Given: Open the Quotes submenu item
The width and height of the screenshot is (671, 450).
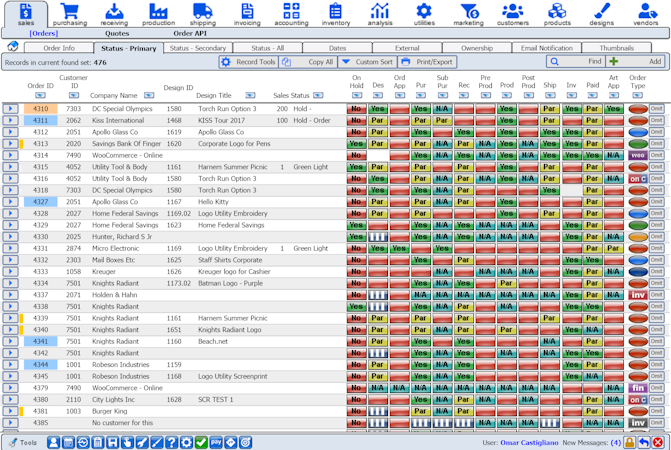Looking at the screenshot, I should (x=117, y=33).
